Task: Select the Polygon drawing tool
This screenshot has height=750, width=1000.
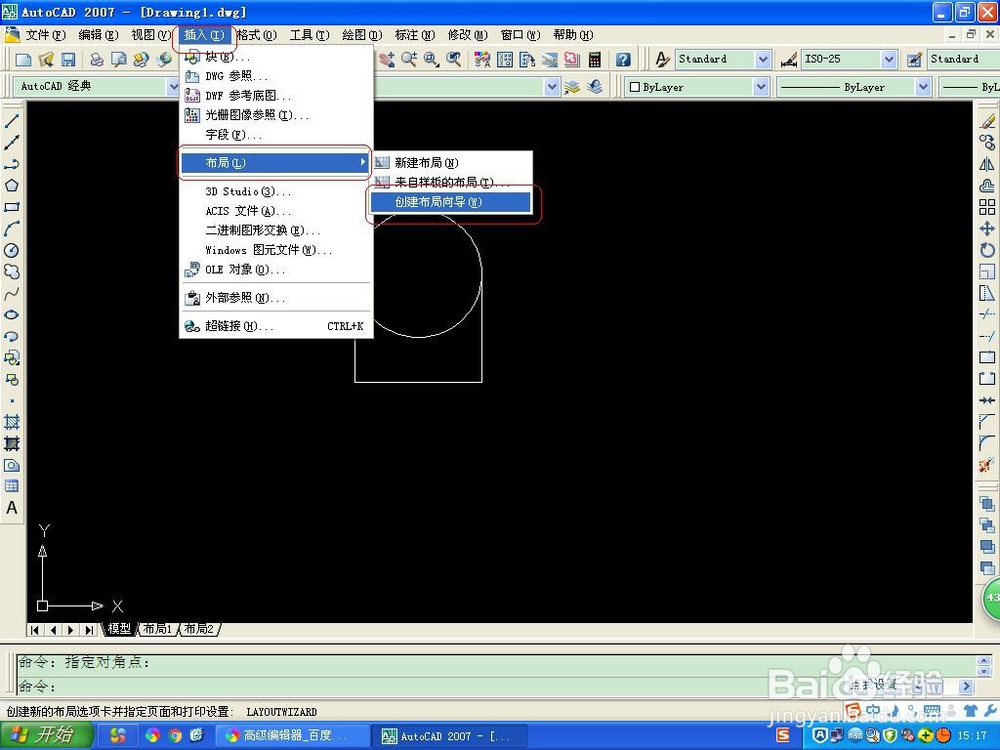Action: [x=11, y=186]
